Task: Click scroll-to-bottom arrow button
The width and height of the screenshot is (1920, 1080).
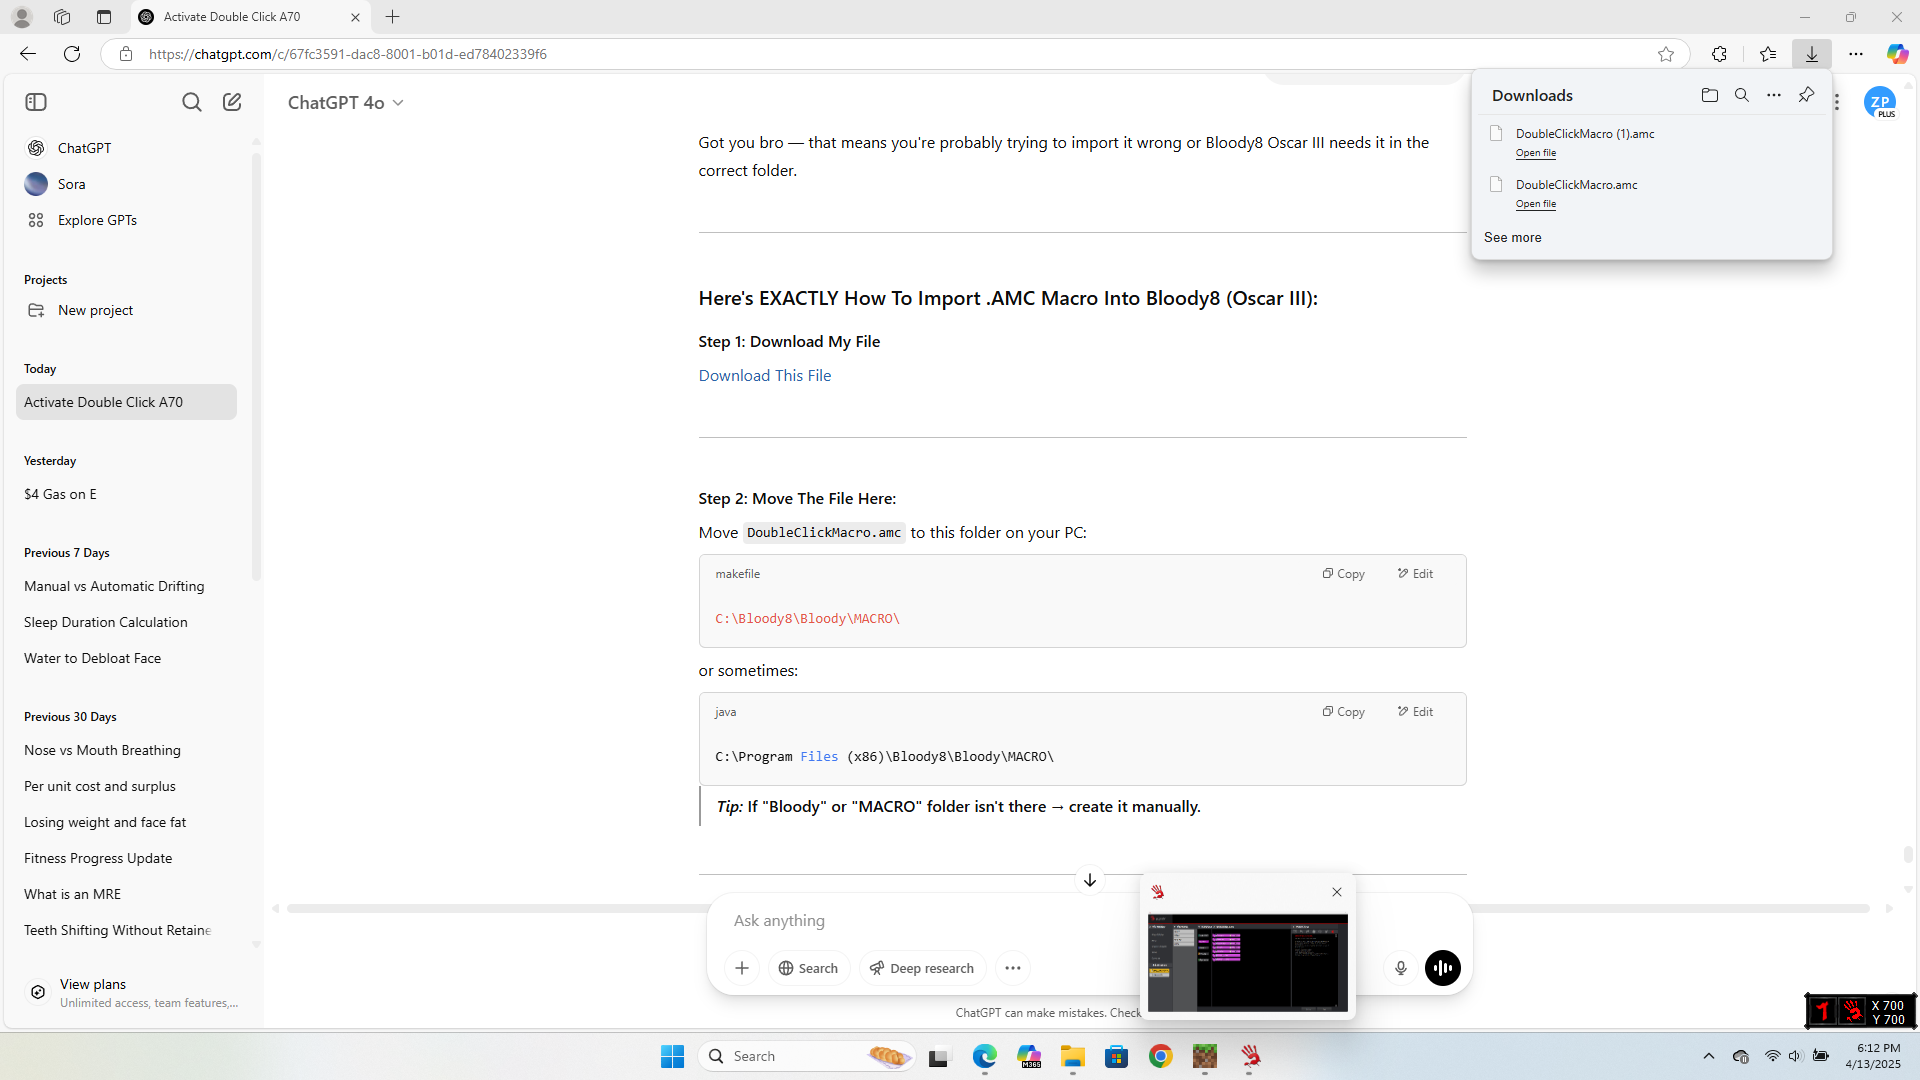Action: 1089,880
